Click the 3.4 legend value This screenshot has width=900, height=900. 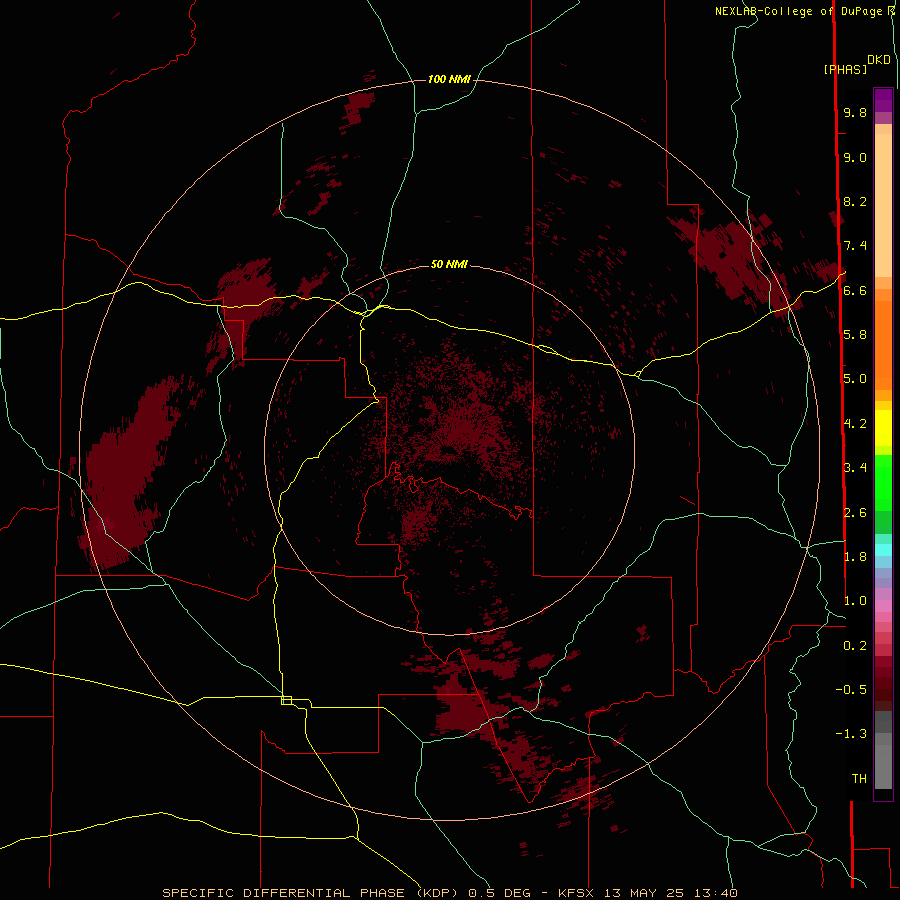point(855,467)
